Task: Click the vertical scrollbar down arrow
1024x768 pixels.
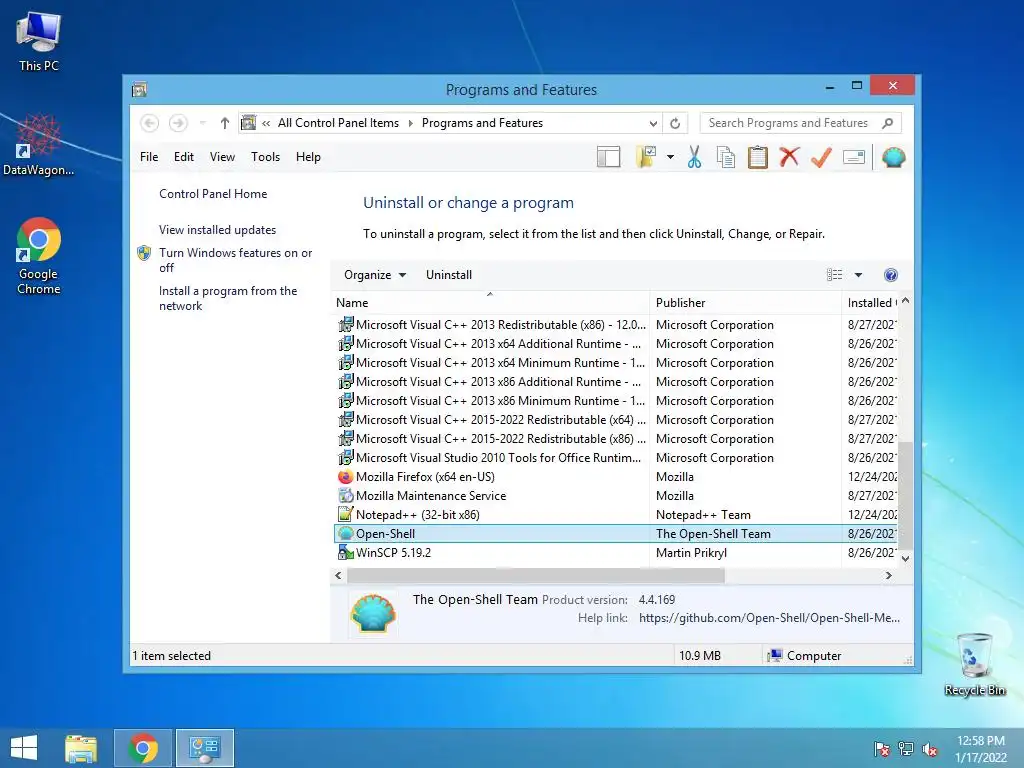Action: tap(905, 558)
